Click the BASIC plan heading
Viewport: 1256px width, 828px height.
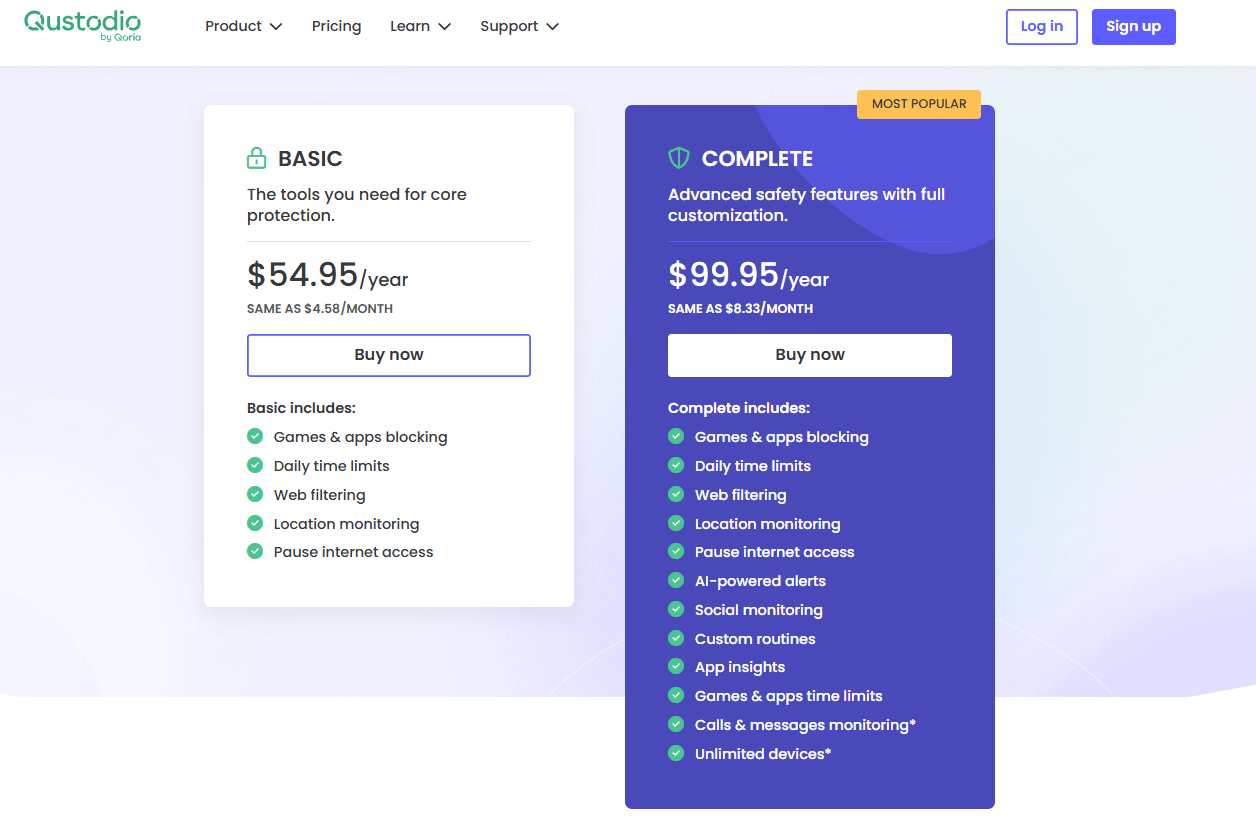pos(310,158)
